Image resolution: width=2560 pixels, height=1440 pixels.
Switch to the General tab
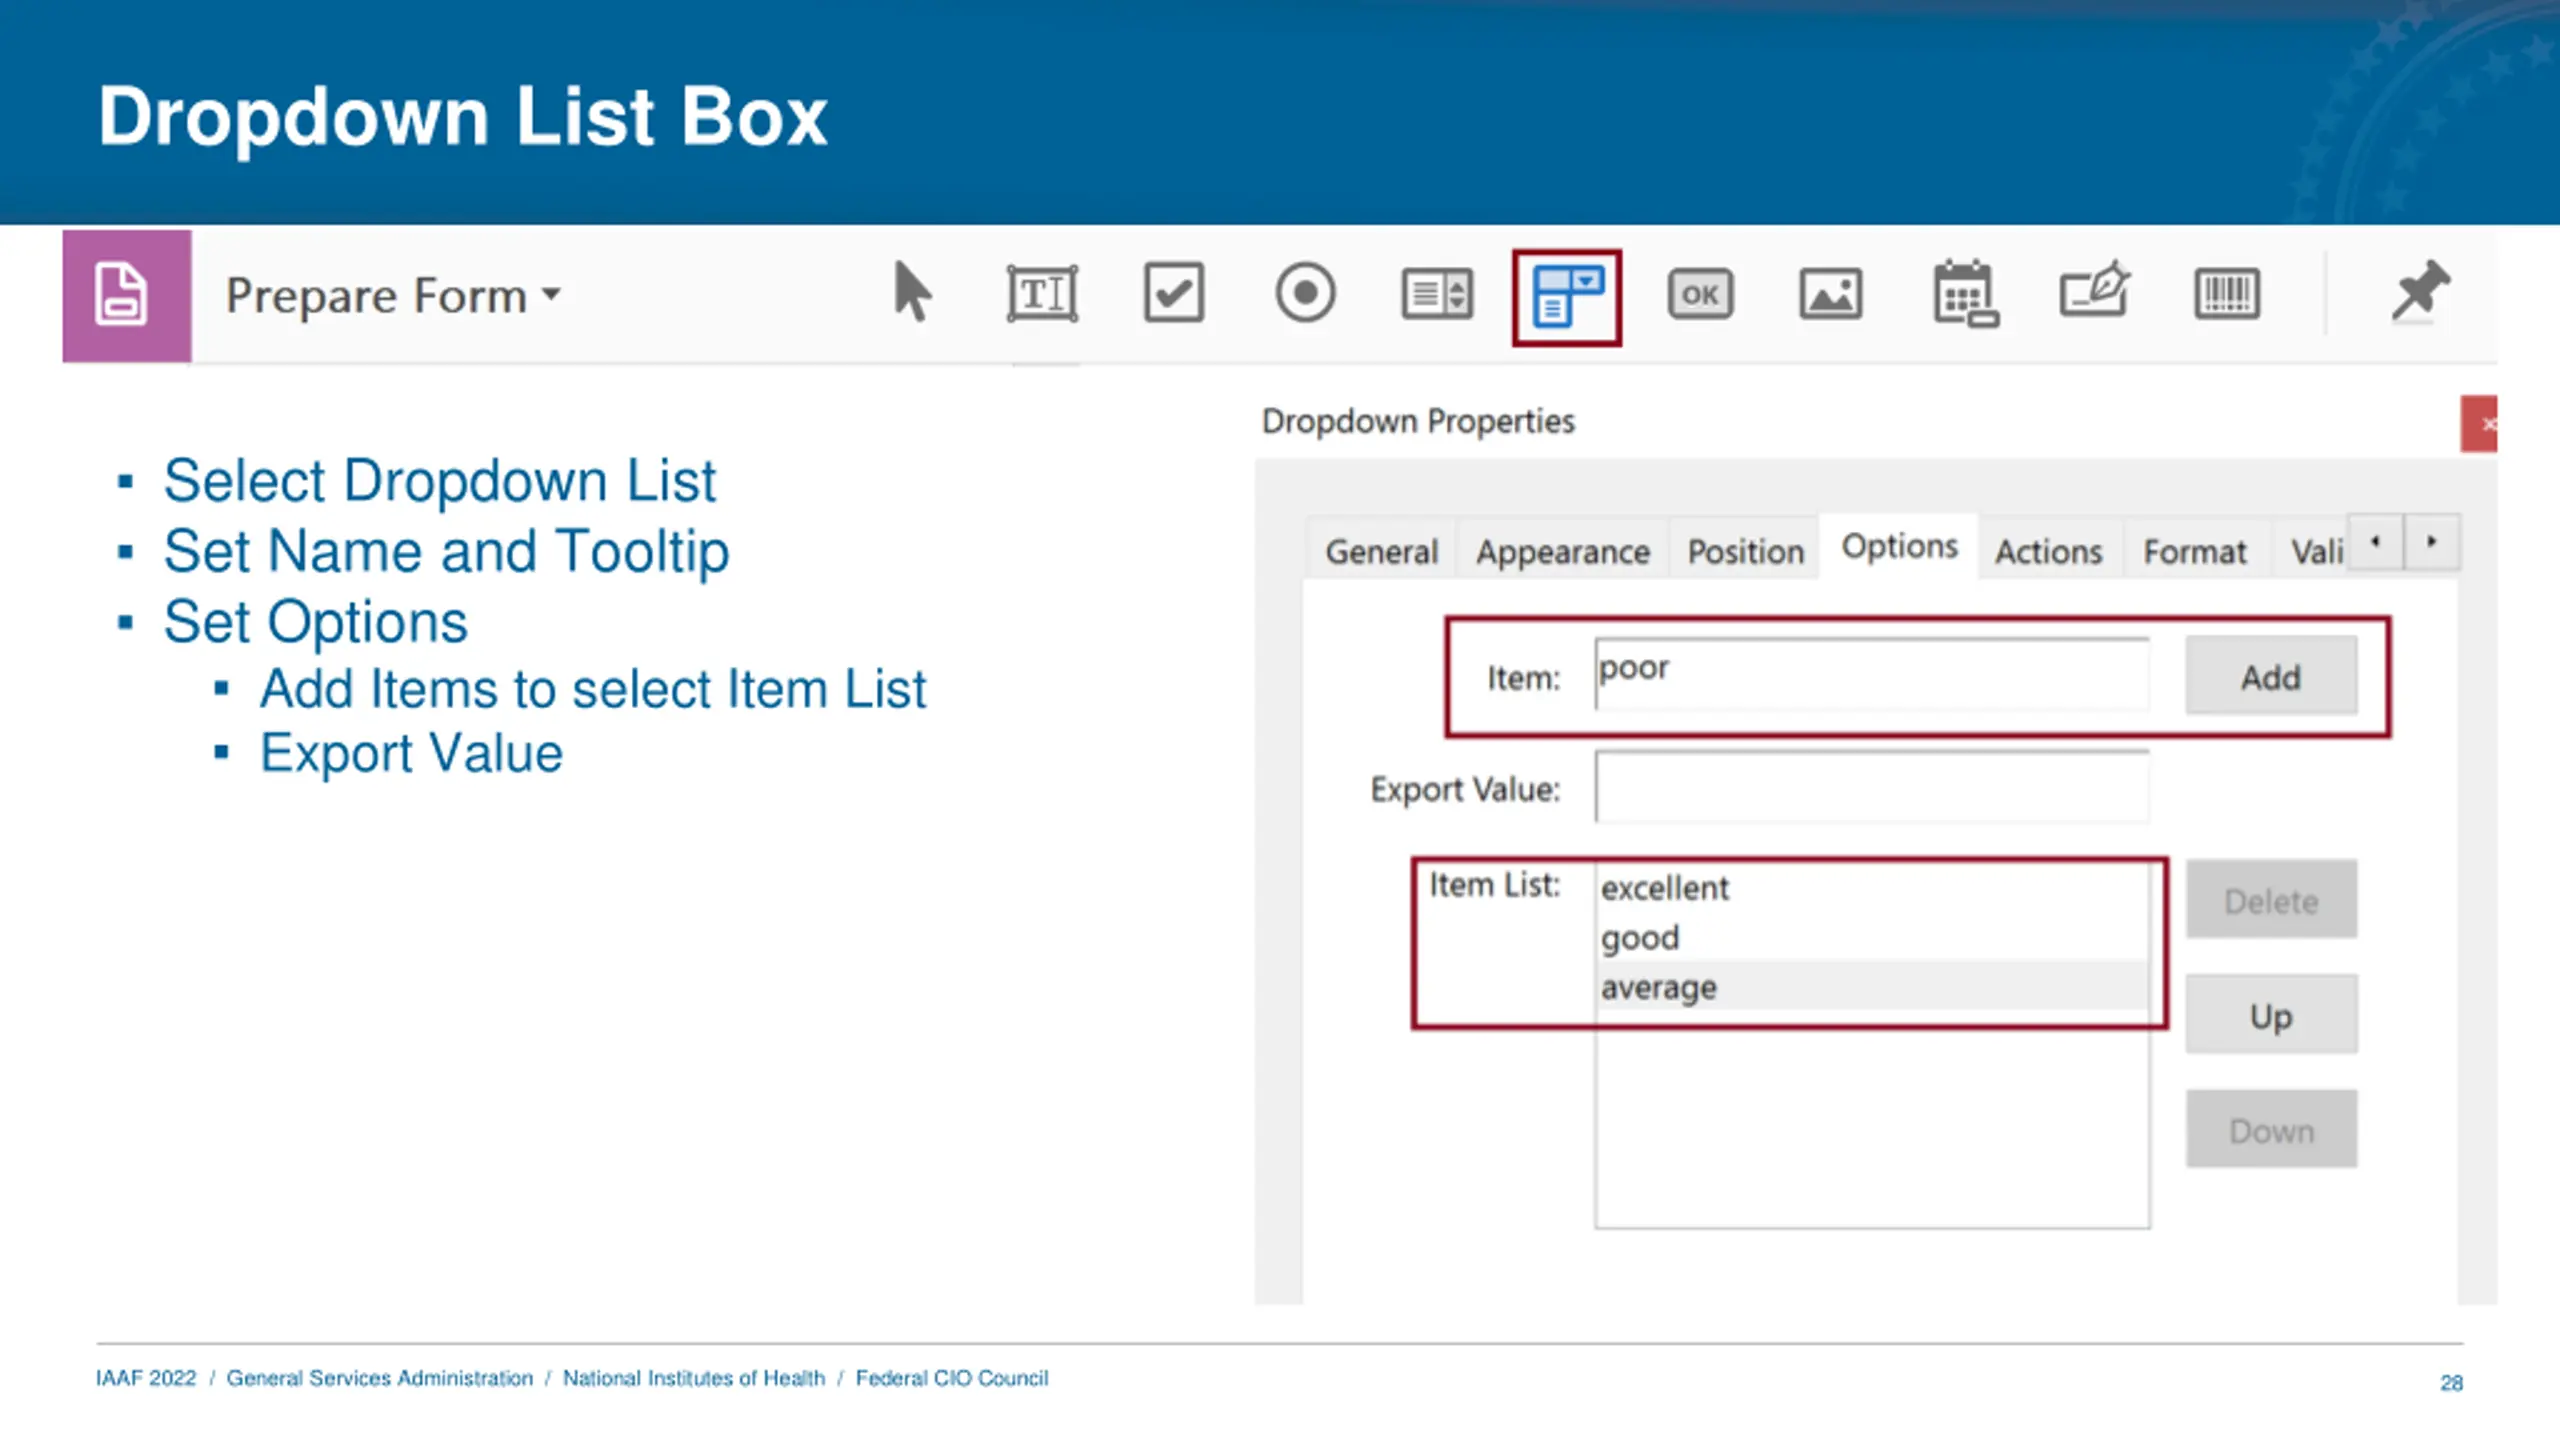tap(1381, 551)
